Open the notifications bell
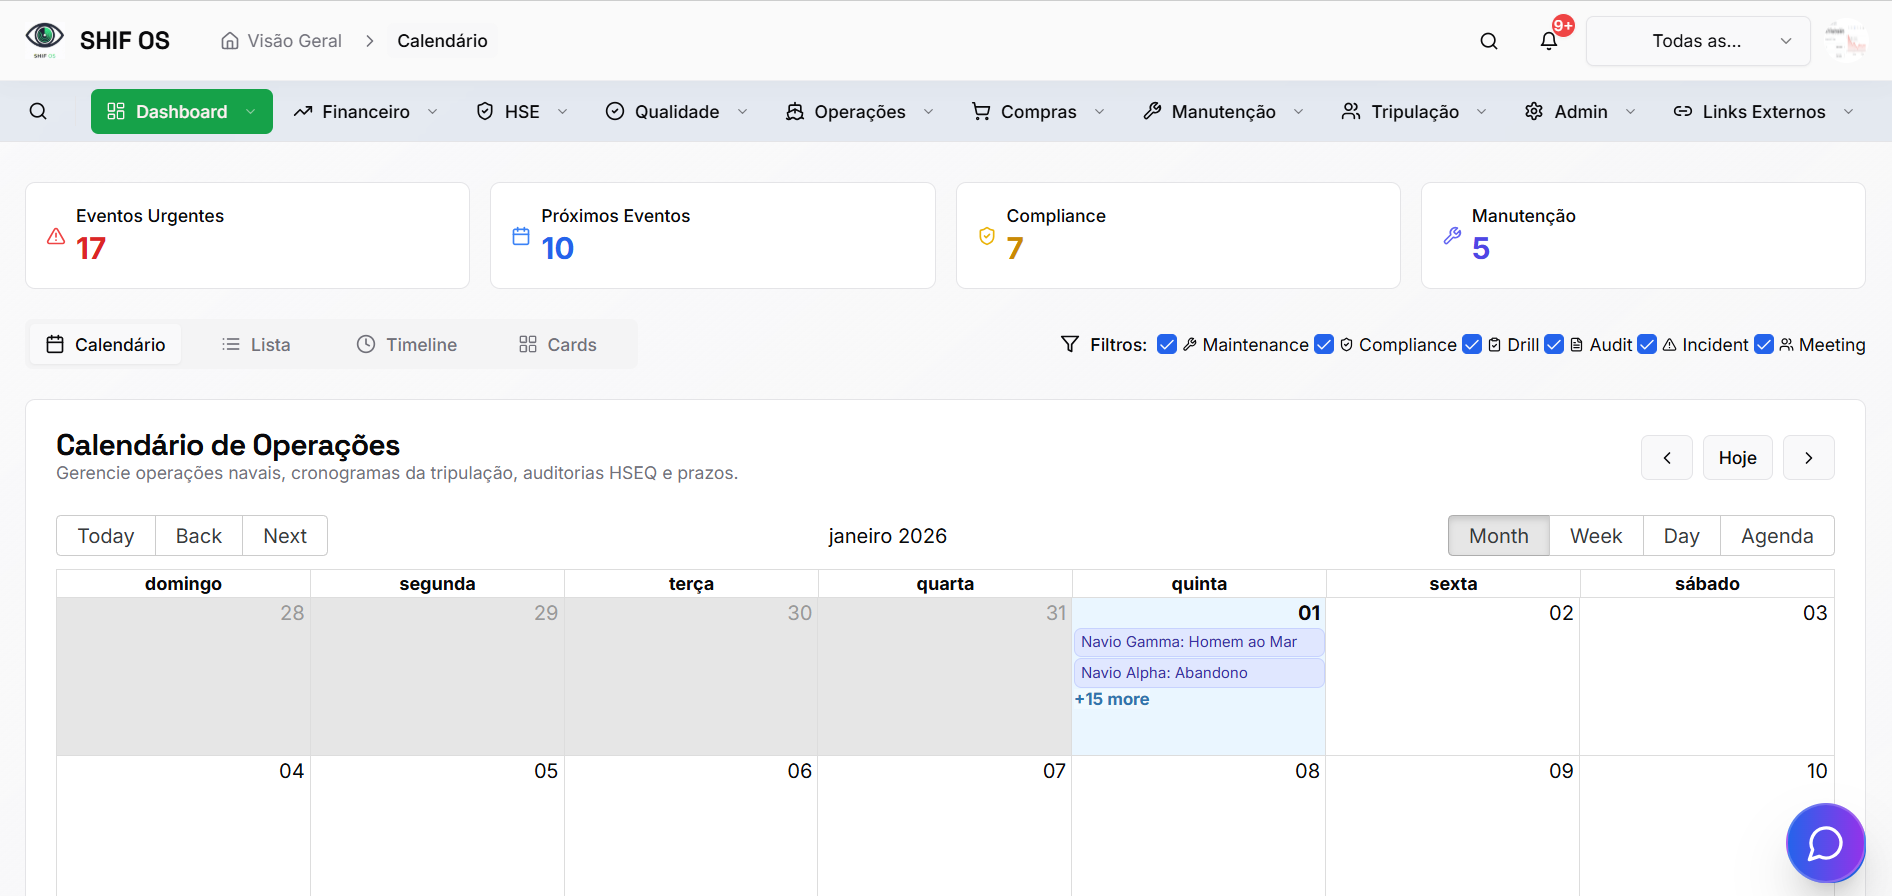1892x896 pixels. click(1548, 41)
